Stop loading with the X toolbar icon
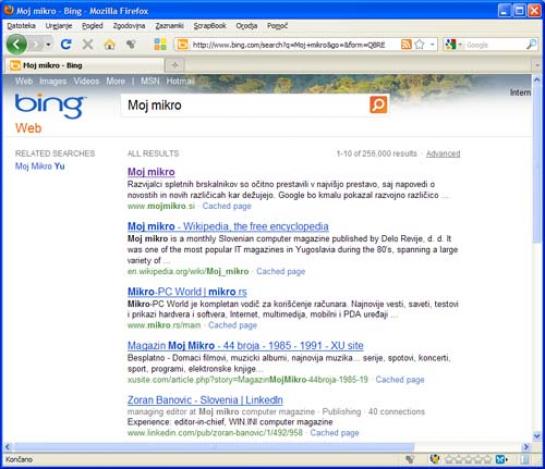The height and width of the screenshot is (469, 545). click(88, 45)
